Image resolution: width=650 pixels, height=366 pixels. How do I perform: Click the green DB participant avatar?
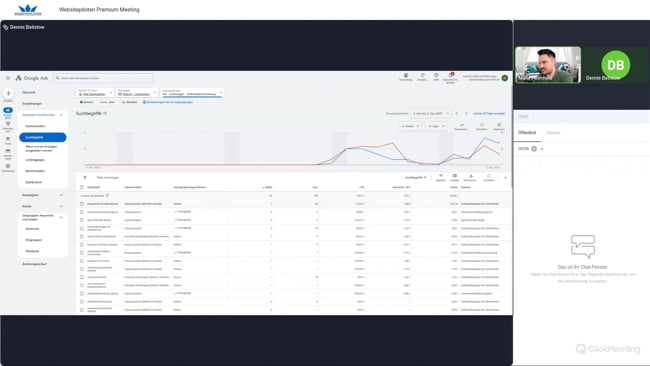615,65
